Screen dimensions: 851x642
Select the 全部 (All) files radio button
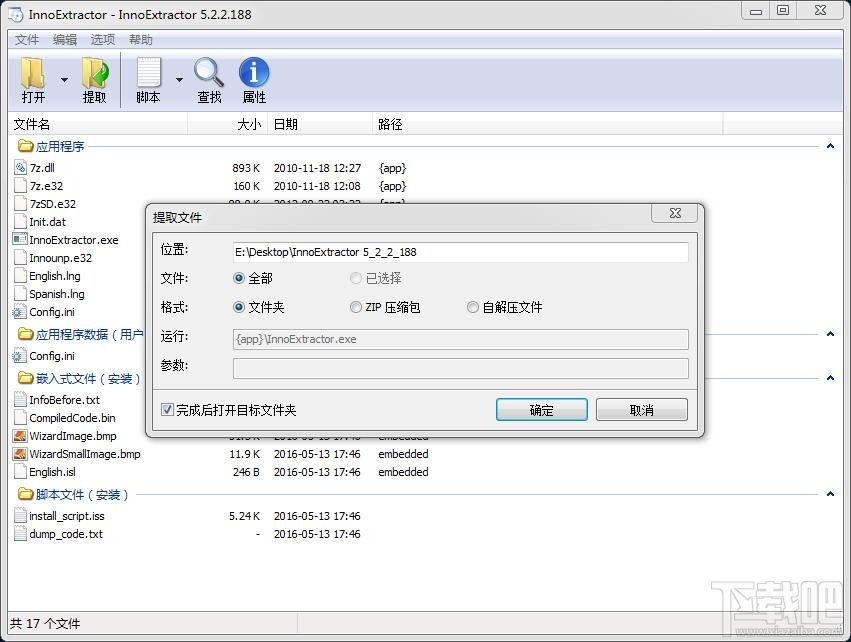(x=239, y=278)
